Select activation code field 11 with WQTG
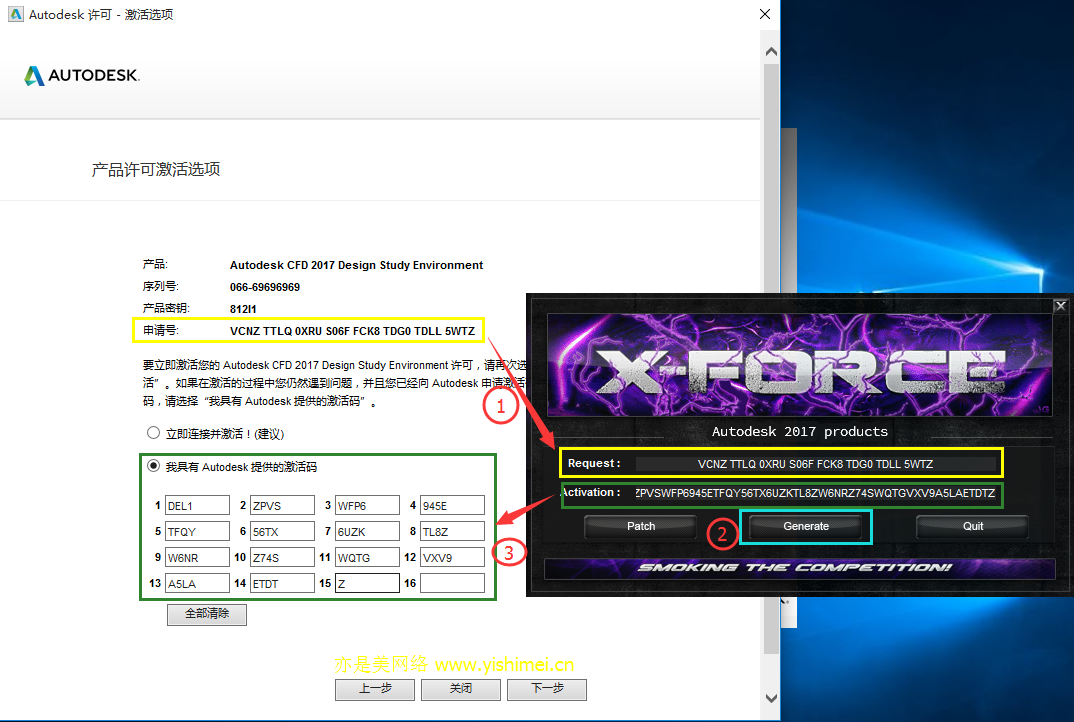Screen dimensions: 1074x722 (367, 558)
